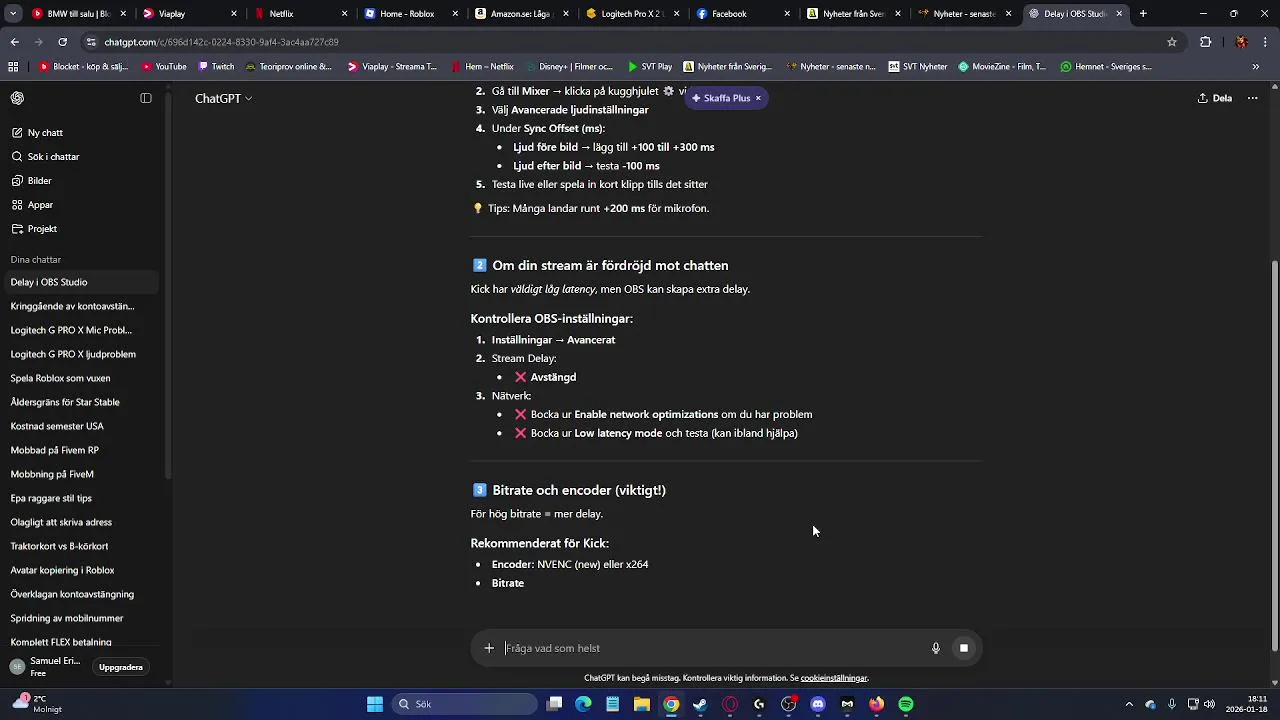Switch to the Viaplay tab

[x=190, y=14]
